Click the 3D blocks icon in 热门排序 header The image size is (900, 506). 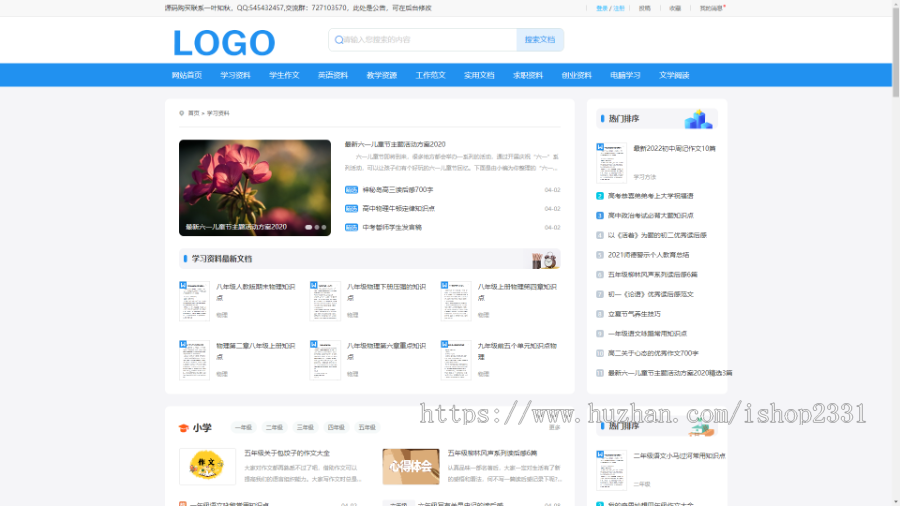[x=698, y=119]
